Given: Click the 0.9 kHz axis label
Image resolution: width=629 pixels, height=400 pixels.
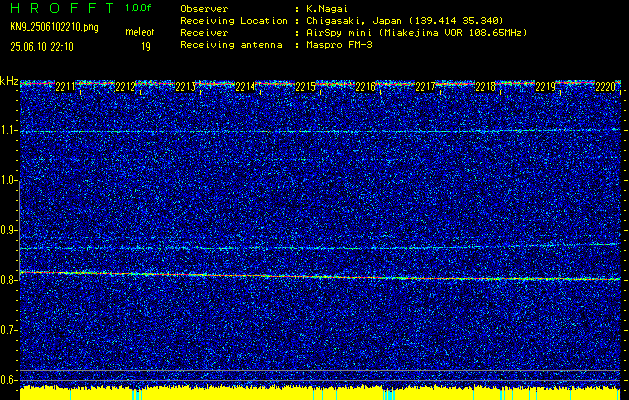Looking at the screenshot, I should pyautogui.click(x=8, y=230).
